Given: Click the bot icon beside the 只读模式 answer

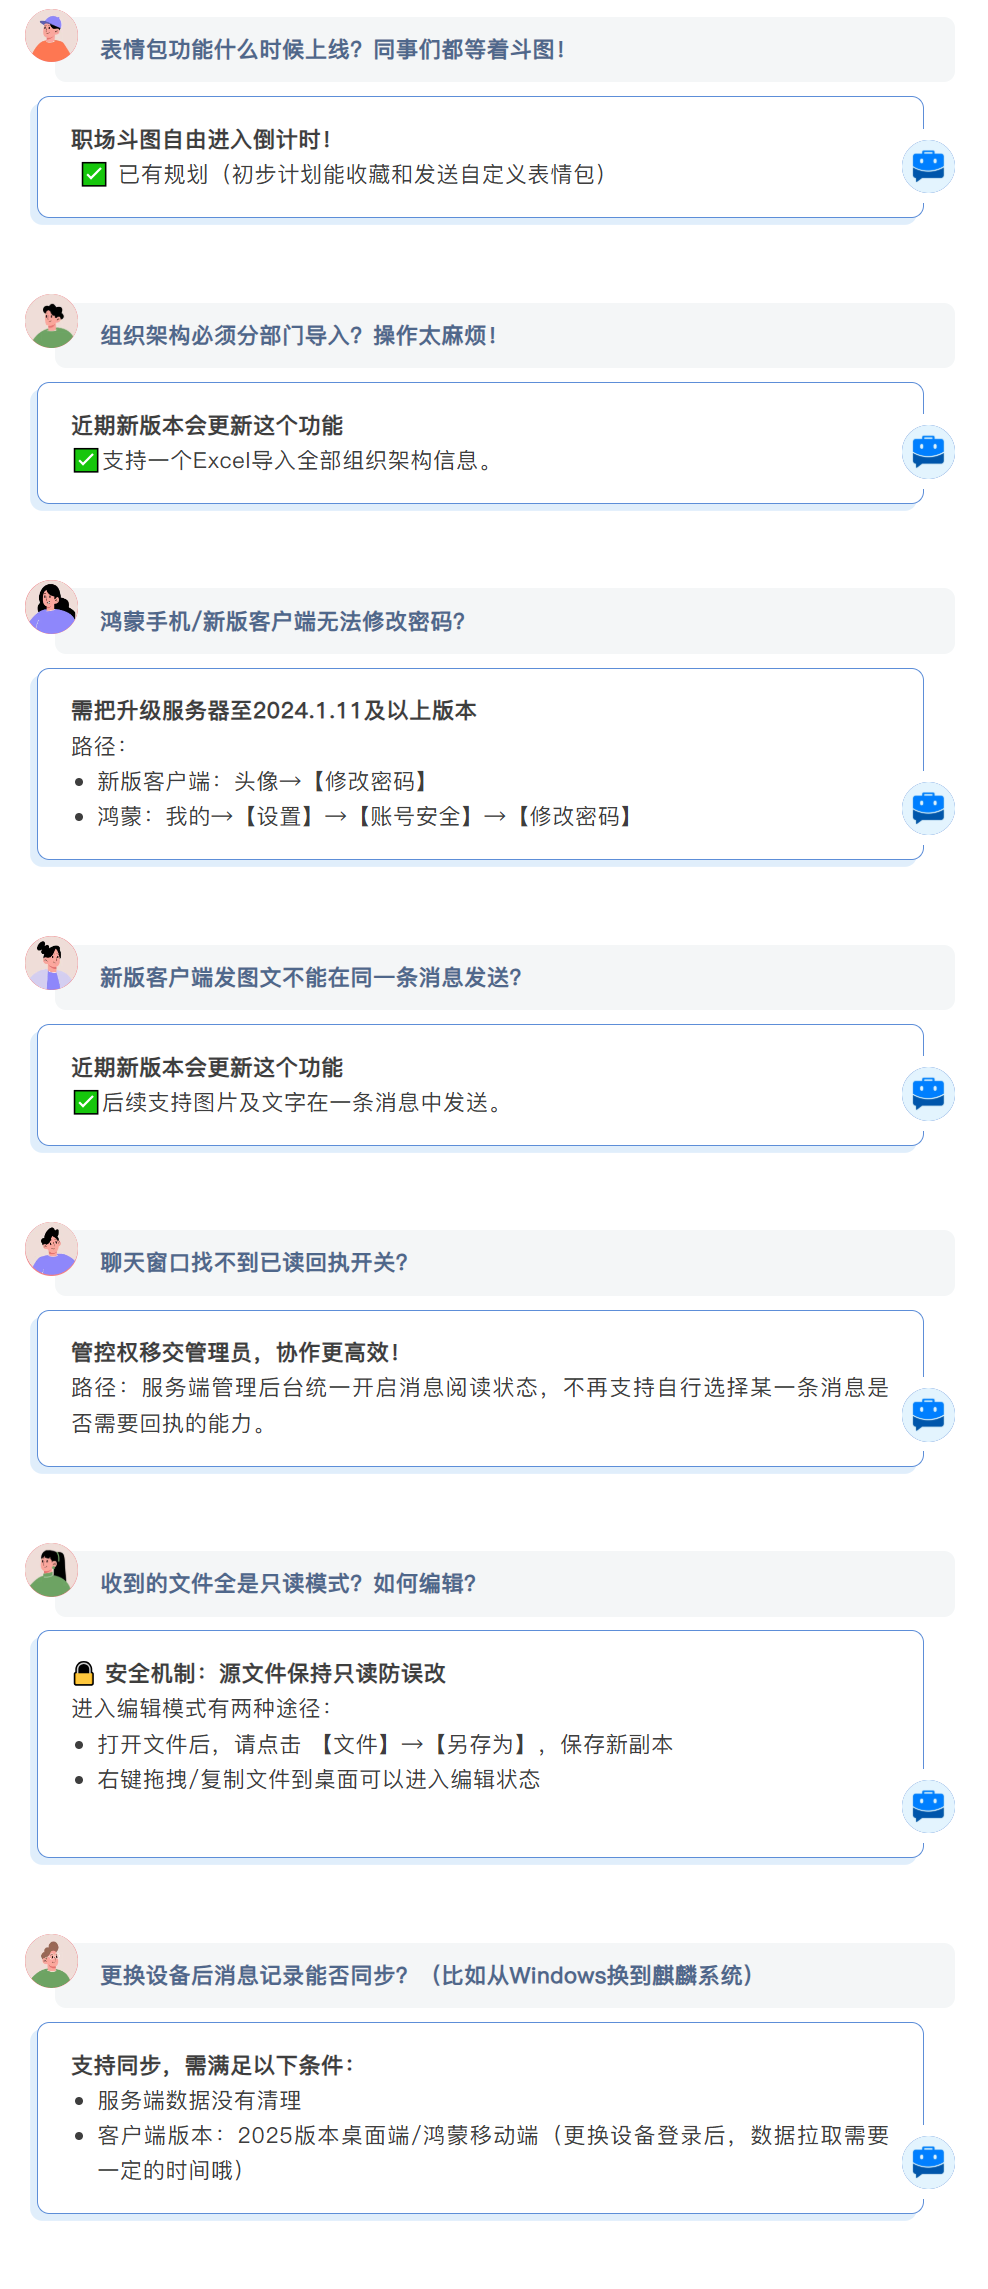Looking at the screenshot, I should tap(928, 1806).
